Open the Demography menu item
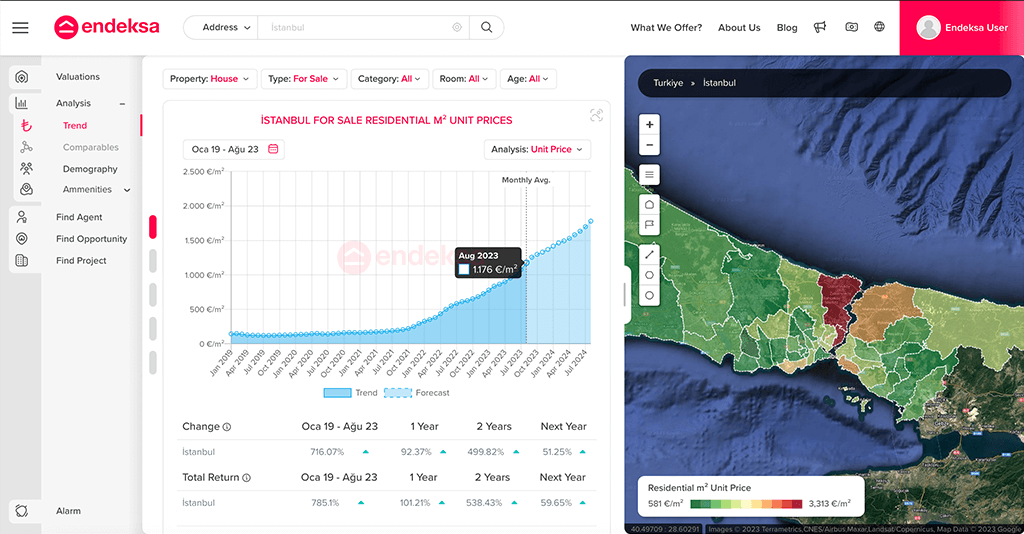This screenshot has height=534, width=1024. pyautogui.click(x=90, y=169)
